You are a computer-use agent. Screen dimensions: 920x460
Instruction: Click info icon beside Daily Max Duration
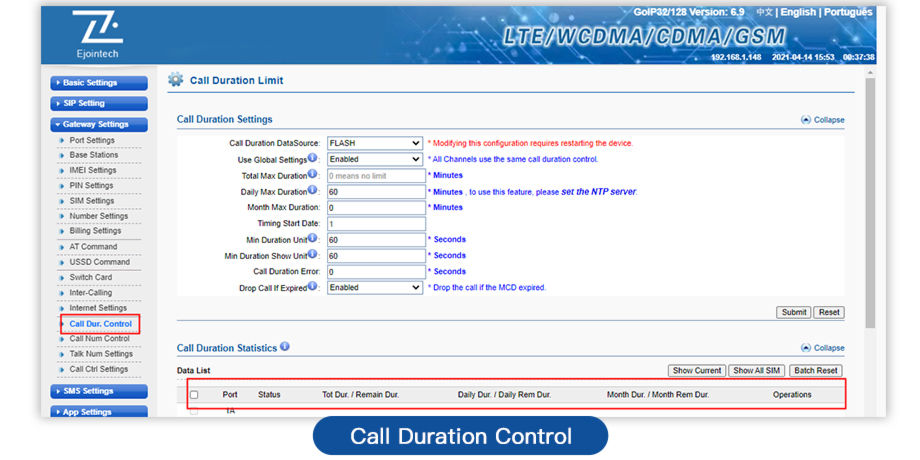click(313, 190)
